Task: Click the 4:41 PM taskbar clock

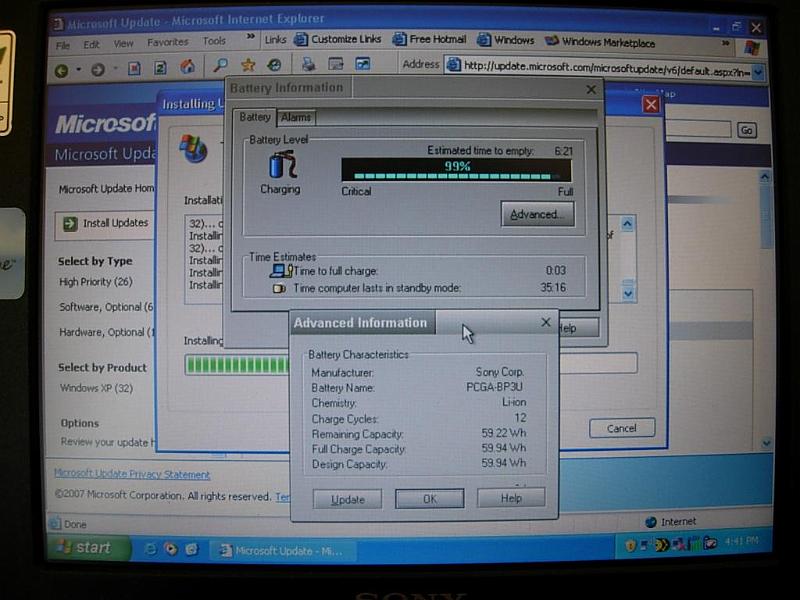Action: pyautogui.click(x=741, y=540)
